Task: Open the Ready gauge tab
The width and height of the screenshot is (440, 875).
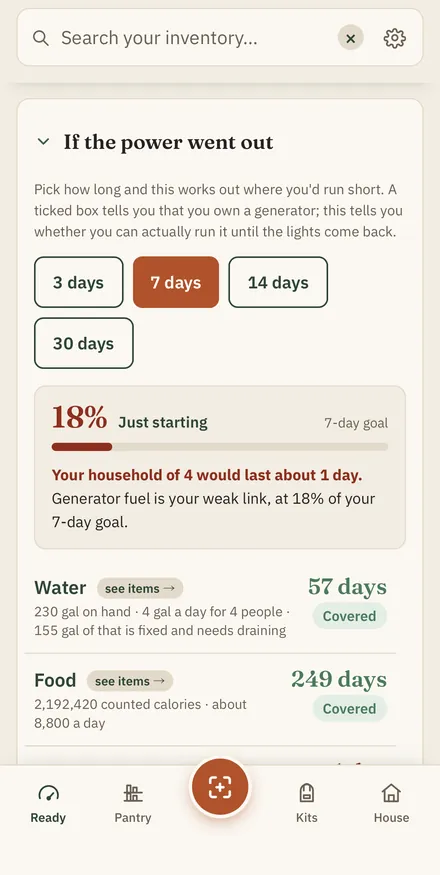Action: (48, 804)
